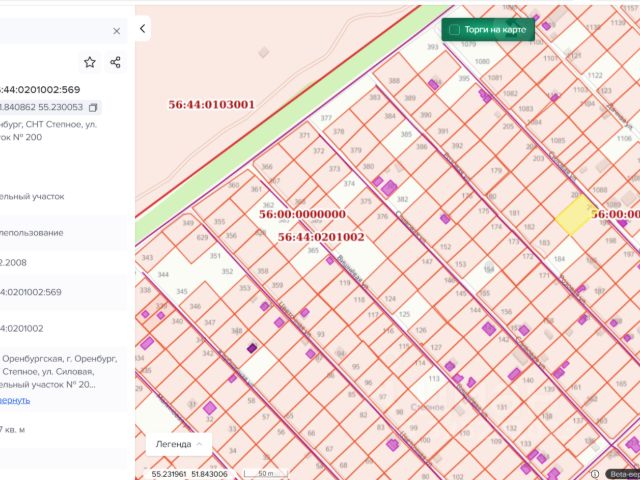The image size is (640, 480).
Task: Click the 50 m scale bar
Action: [266, 473]
